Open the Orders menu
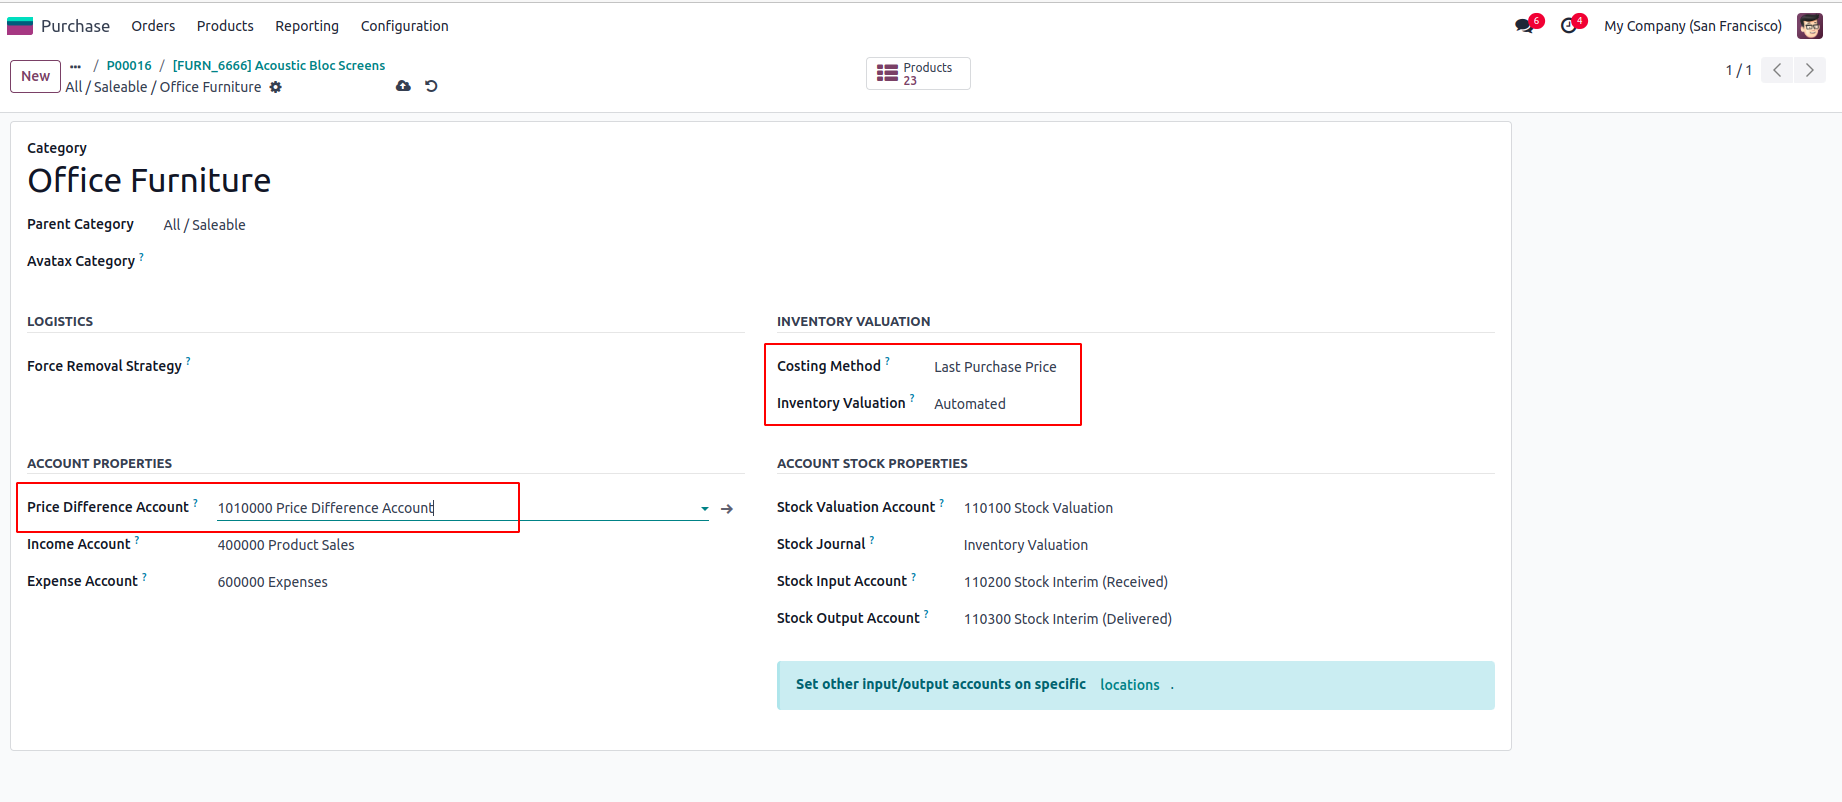This screenshot has height=802, width=1842. click(x=153, y=26)
